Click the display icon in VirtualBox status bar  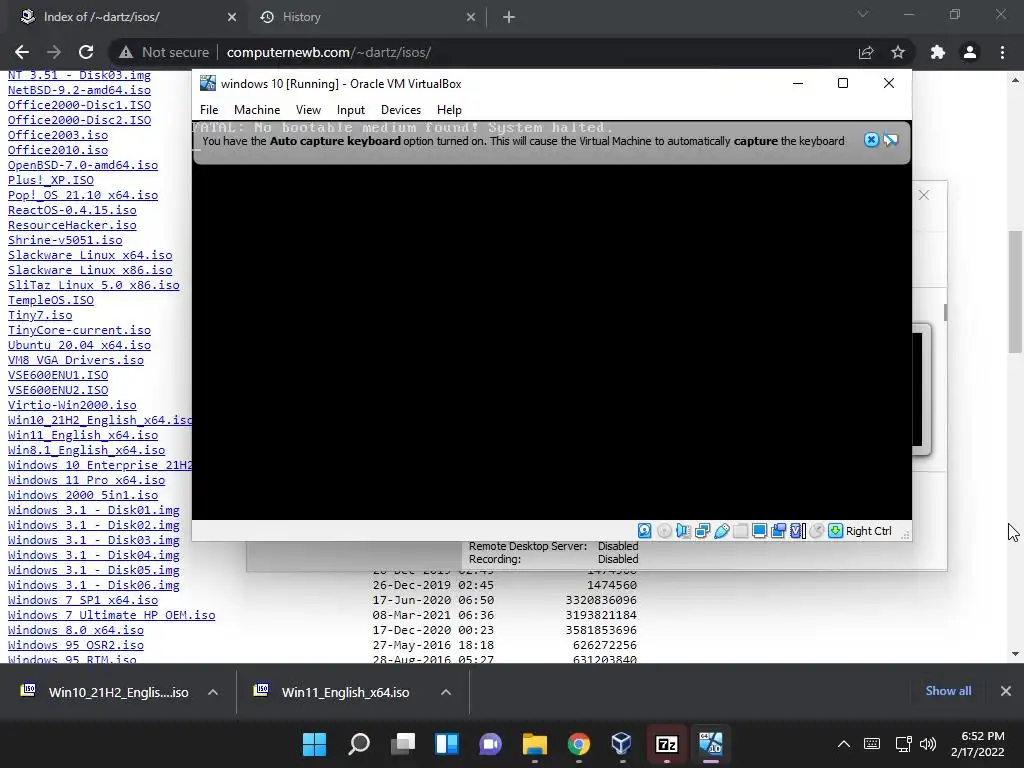759,531
